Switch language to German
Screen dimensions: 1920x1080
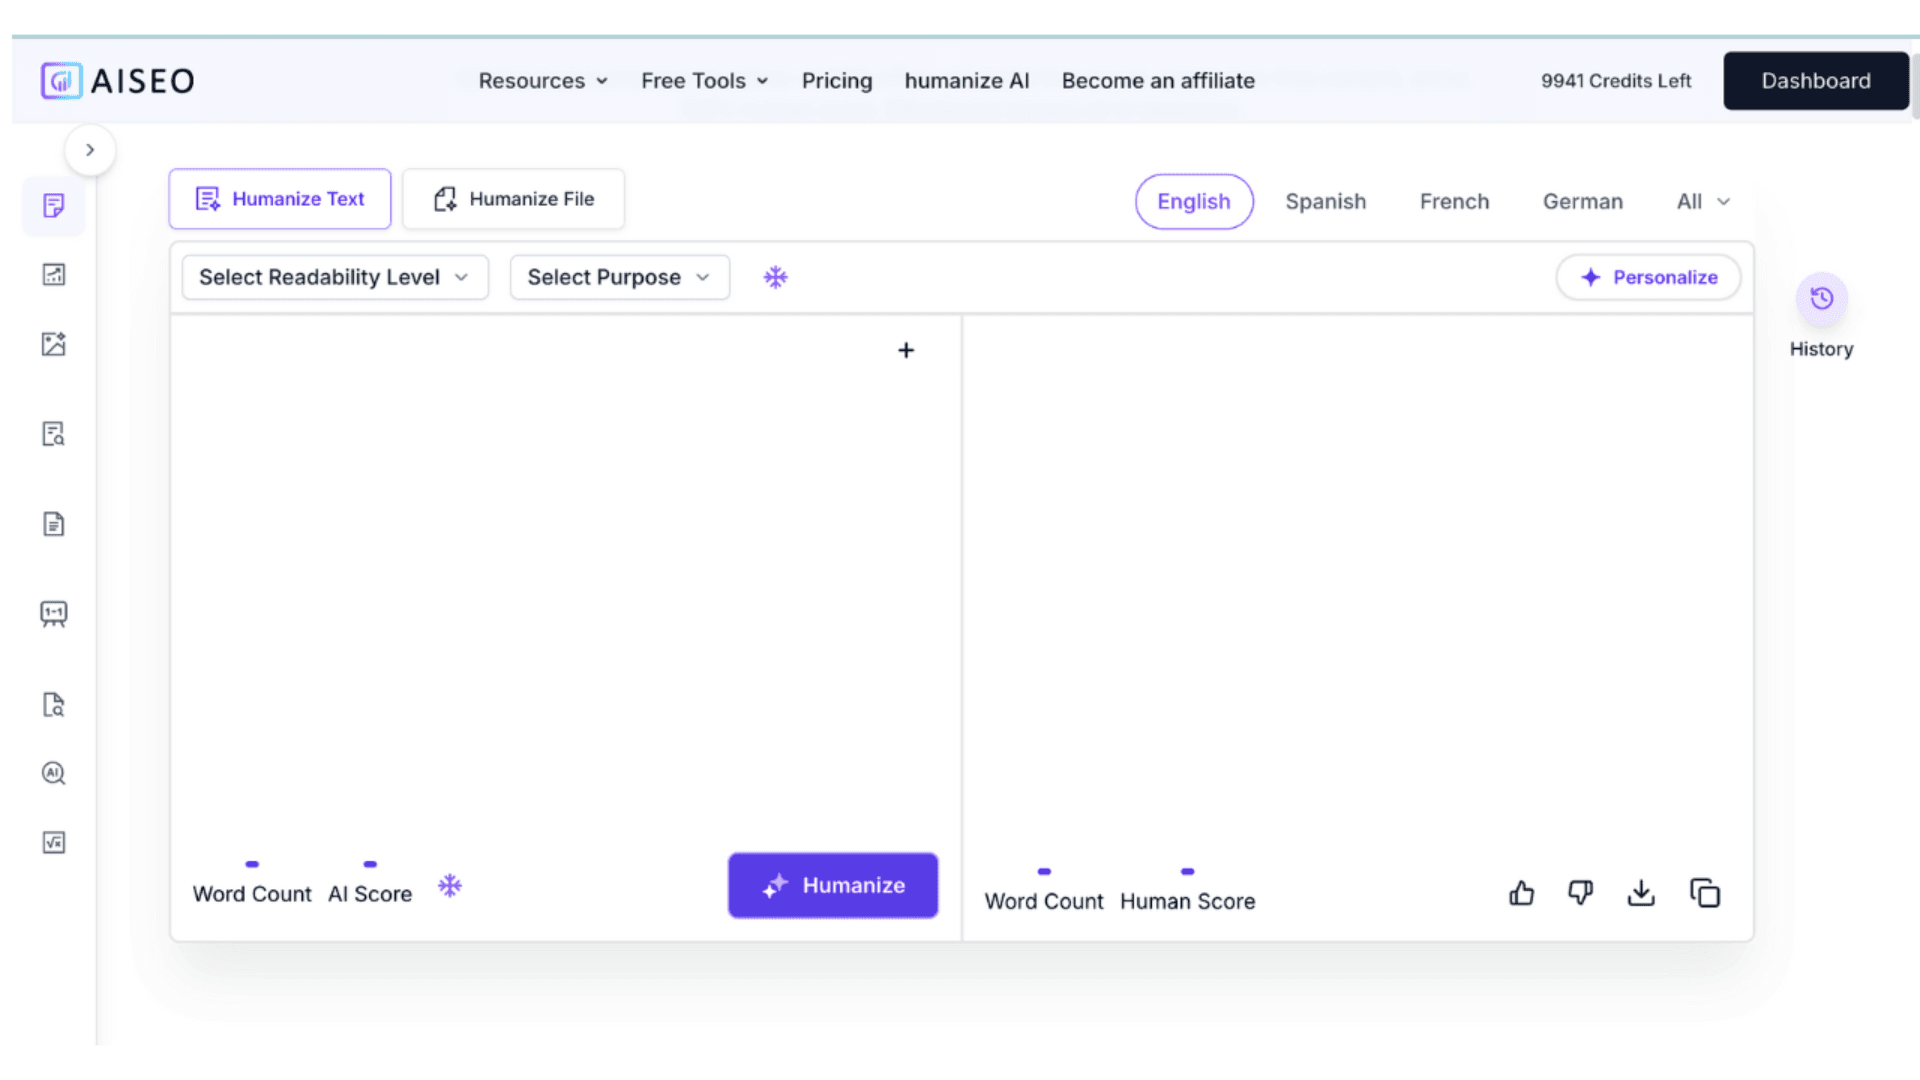pyautogui.click(x=1582, y=201)
